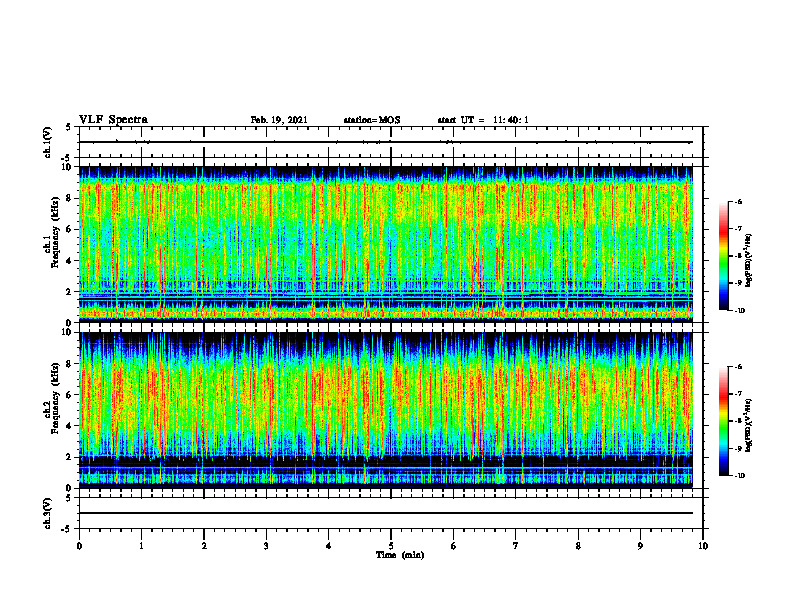This screenshot has height=612, width=792.
Task: Click the ch.1 spectrogram plot
Action: [x=386, y=244]
